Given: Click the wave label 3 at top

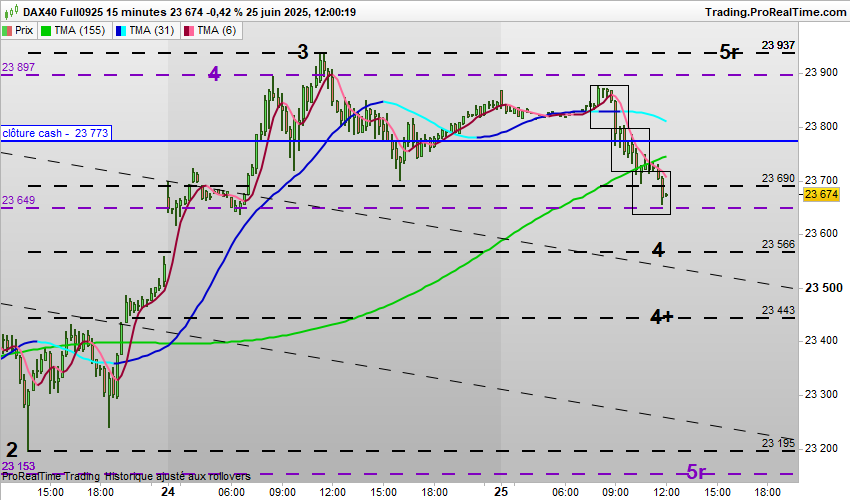Looking at the screenshot, I should tap(302, 52).
